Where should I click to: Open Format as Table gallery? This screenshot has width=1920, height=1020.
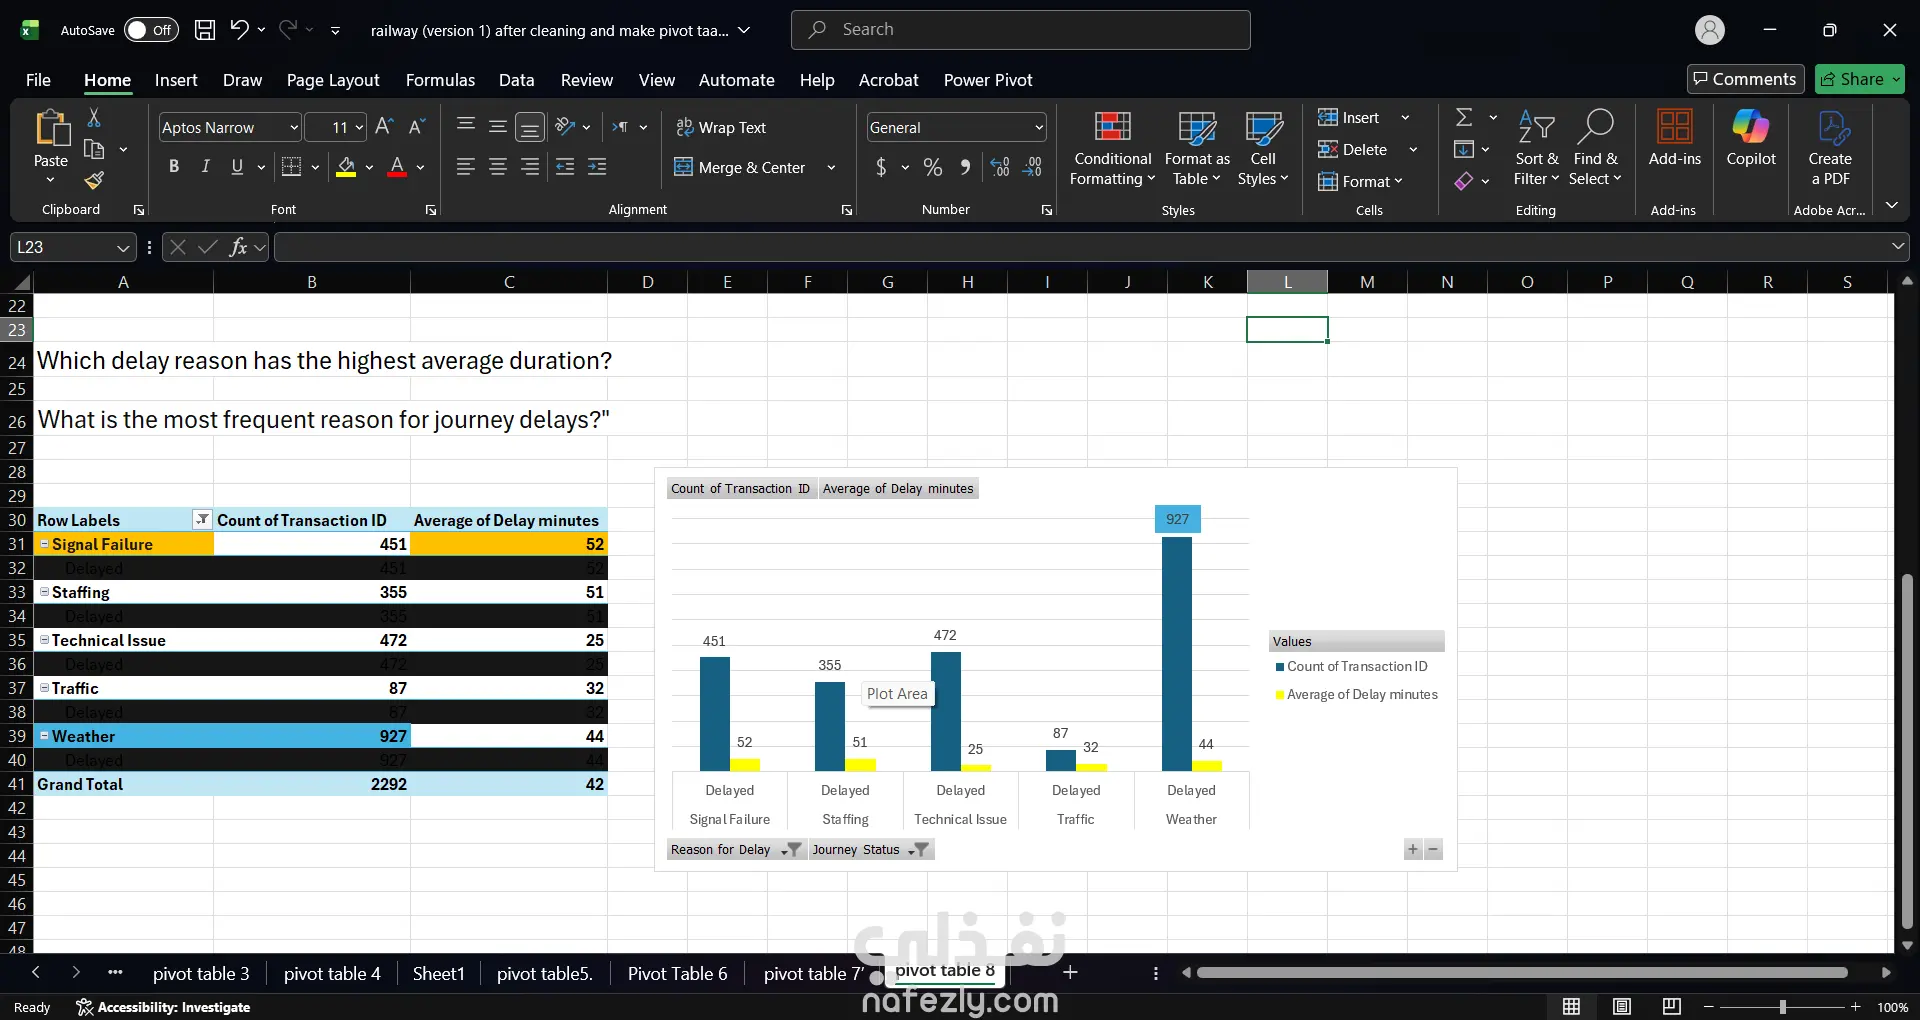pos(1197,150)
